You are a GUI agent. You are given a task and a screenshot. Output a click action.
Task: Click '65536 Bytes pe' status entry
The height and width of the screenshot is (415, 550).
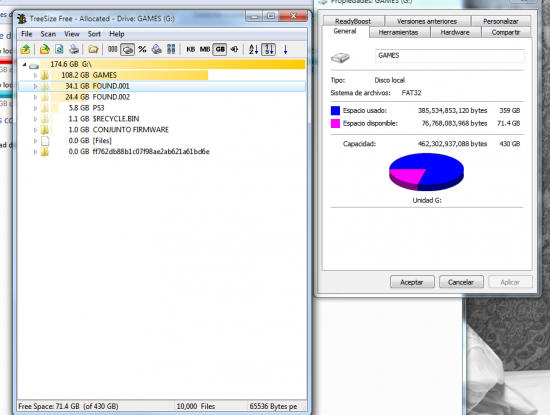click(x=273, y=406)
